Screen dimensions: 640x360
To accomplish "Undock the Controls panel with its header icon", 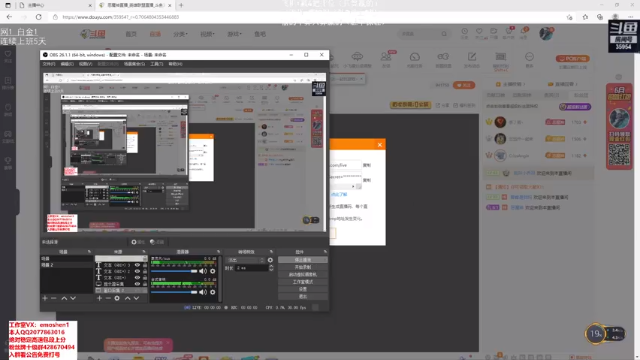I will (x=325, y=252).
